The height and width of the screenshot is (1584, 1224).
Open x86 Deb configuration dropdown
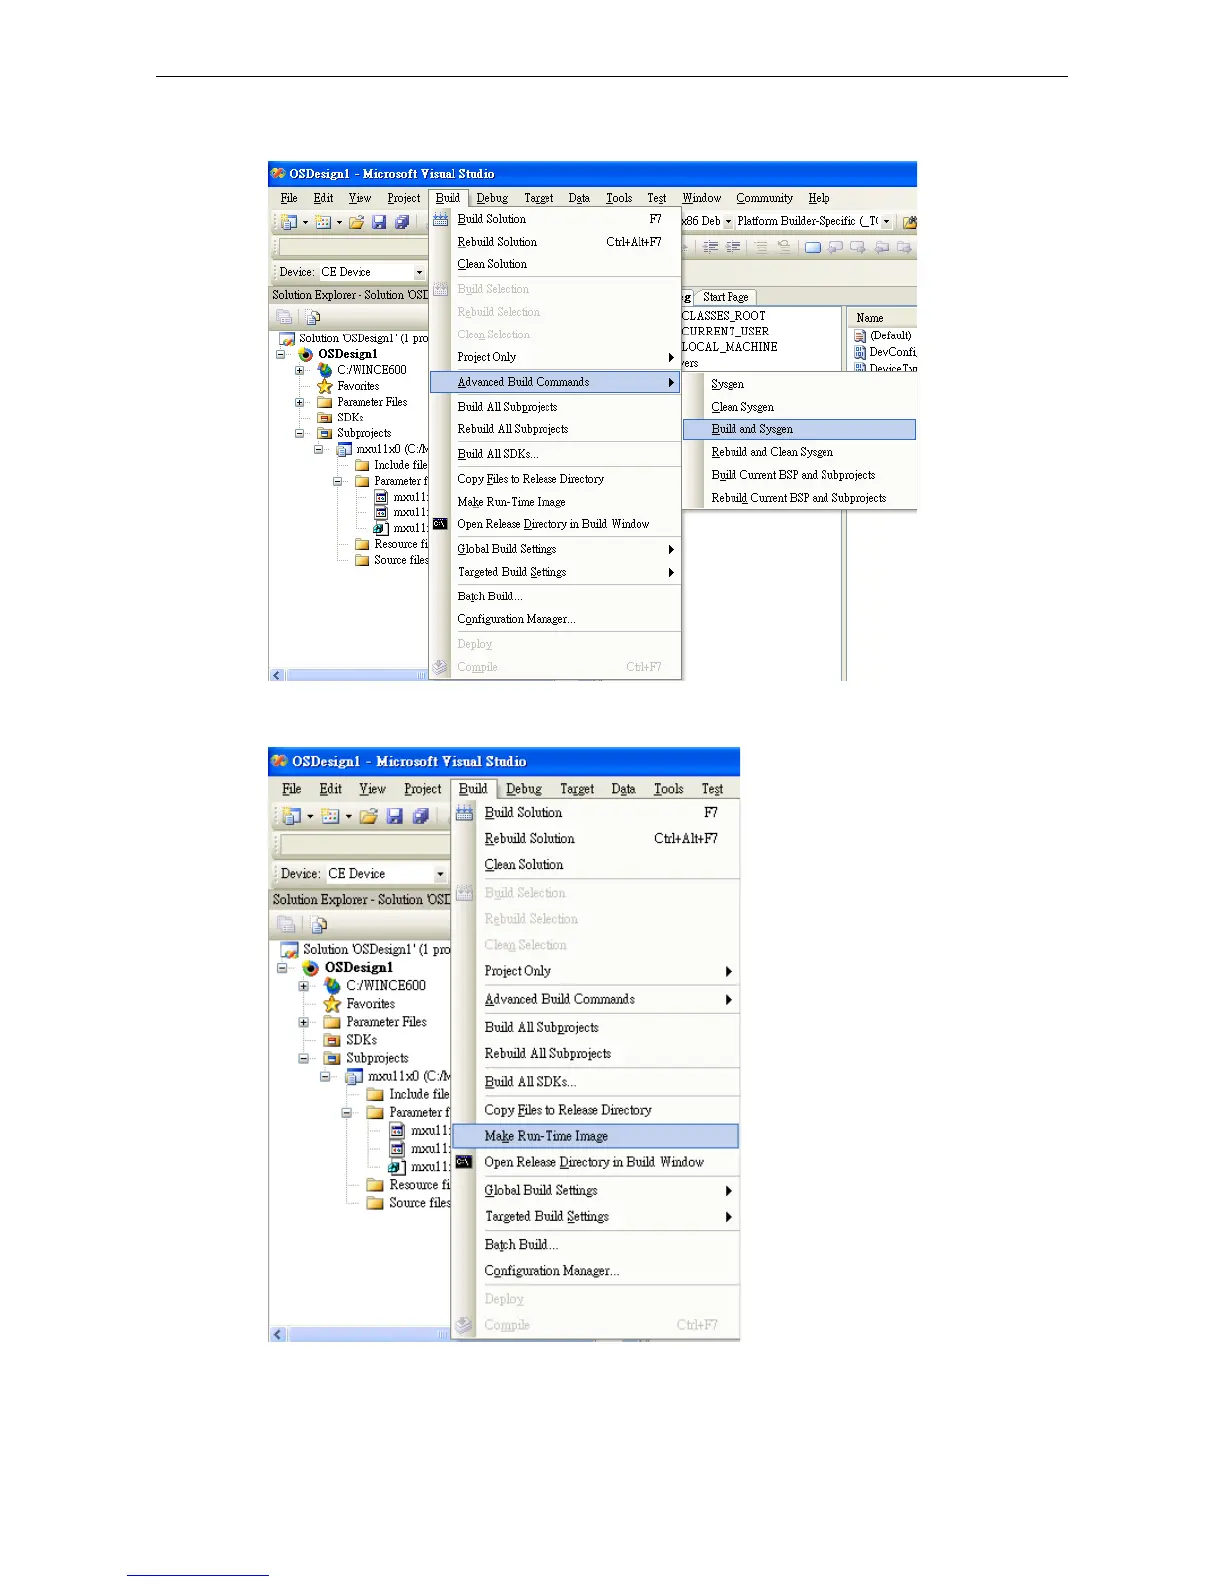pyautogui.click(x=728, y=222)
